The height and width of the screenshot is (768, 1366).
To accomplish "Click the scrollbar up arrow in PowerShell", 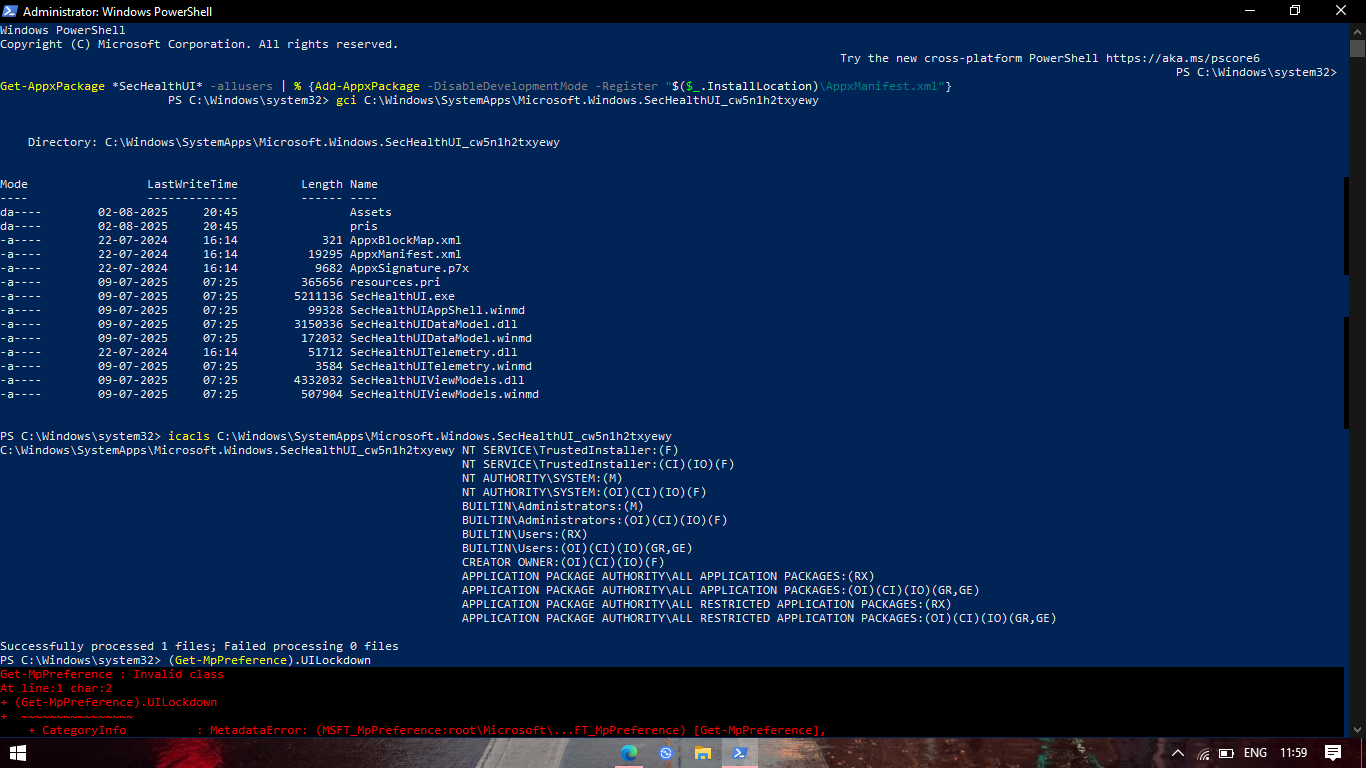I will pyautogui.click(x=1357, y=31).
